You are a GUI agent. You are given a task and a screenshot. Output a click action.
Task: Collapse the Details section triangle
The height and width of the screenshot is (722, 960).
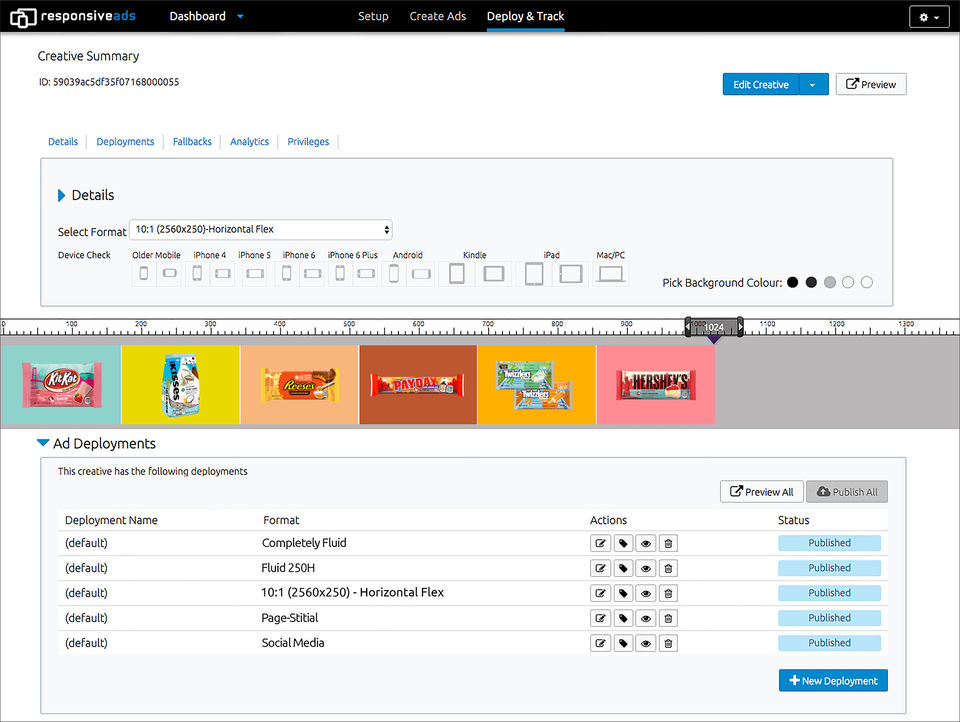[x=61, y=195]
